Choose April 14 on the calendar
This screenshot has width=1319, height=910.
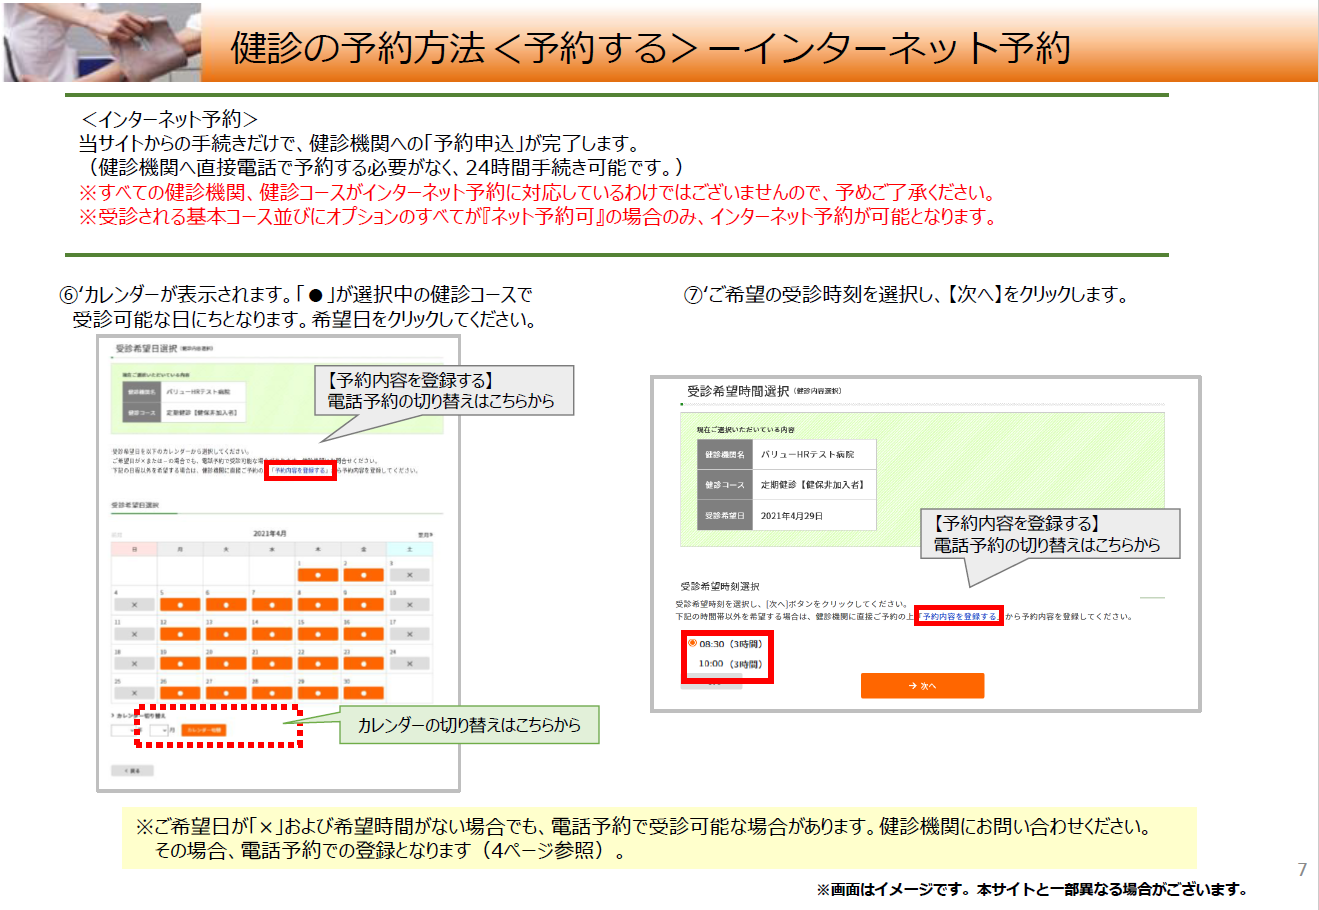[x=271, y=634]
